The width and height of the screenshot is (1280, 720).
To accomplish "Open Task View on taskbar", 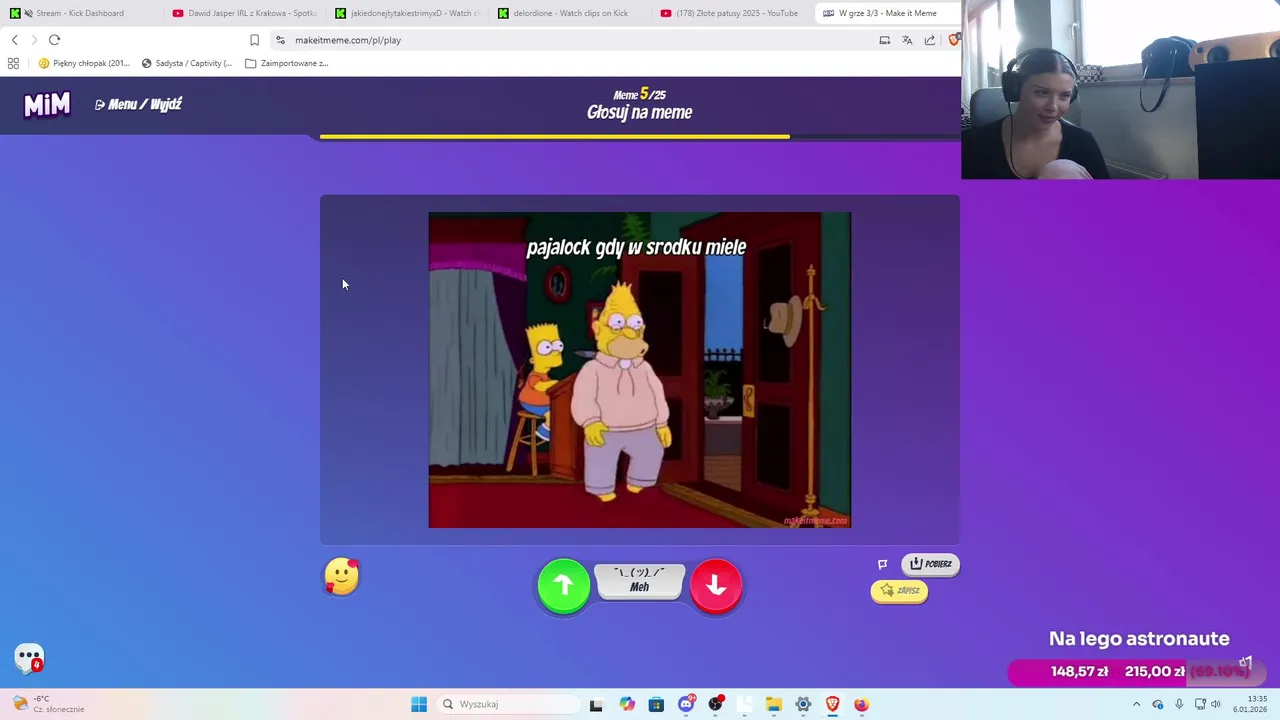I will click(596, 704).
